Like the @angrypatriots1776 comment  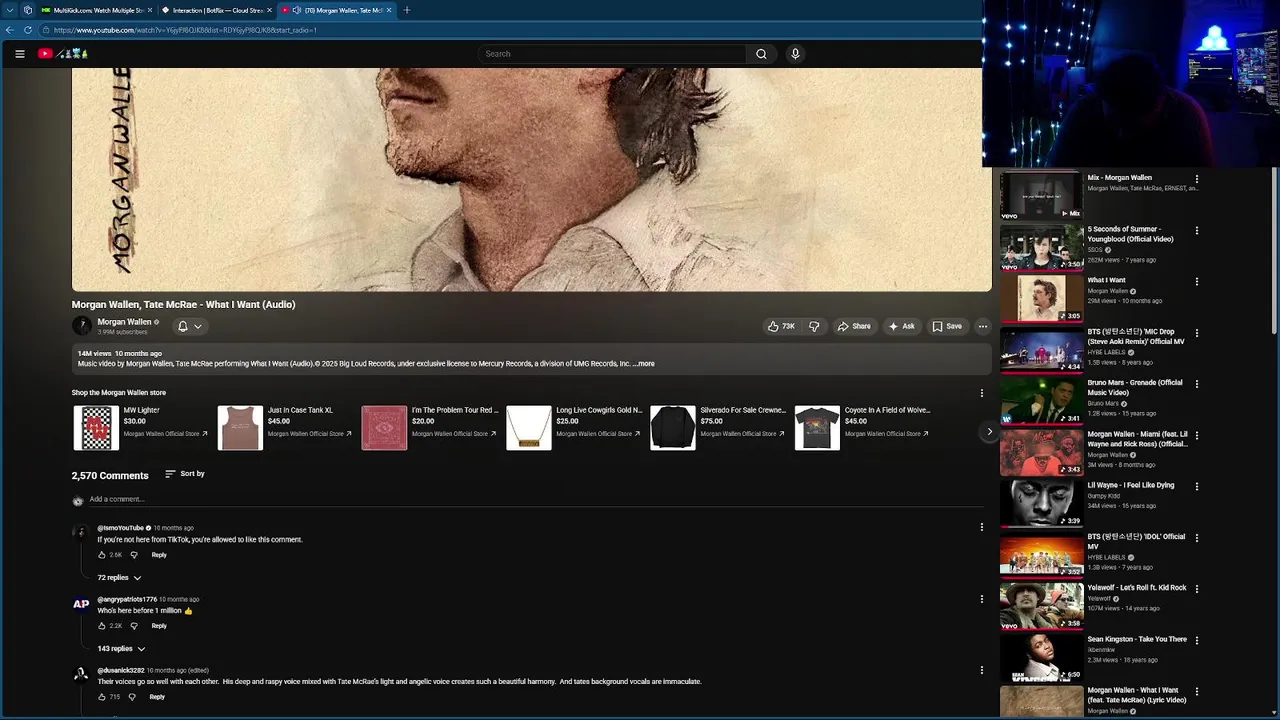coord(102,626)
